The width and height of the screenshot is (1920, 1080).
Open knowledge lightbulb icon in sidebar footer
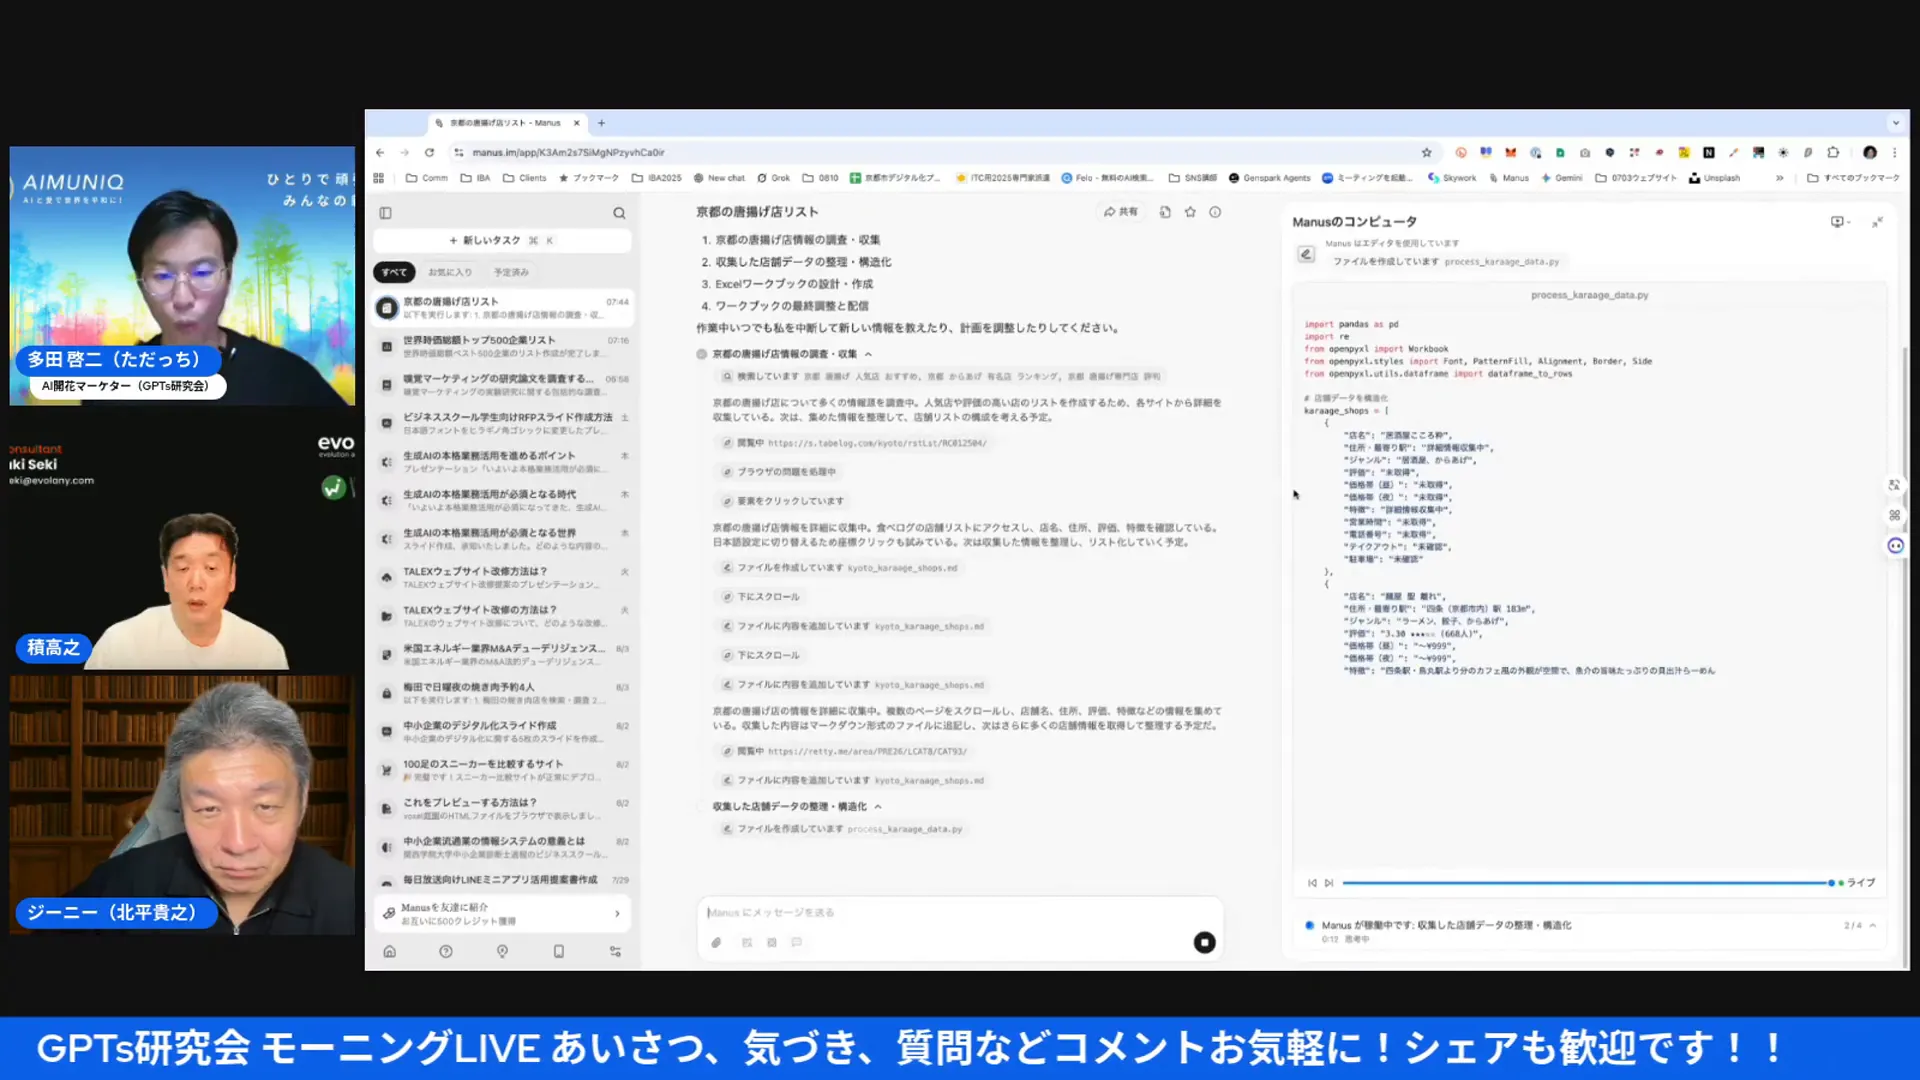click(502, 951)
